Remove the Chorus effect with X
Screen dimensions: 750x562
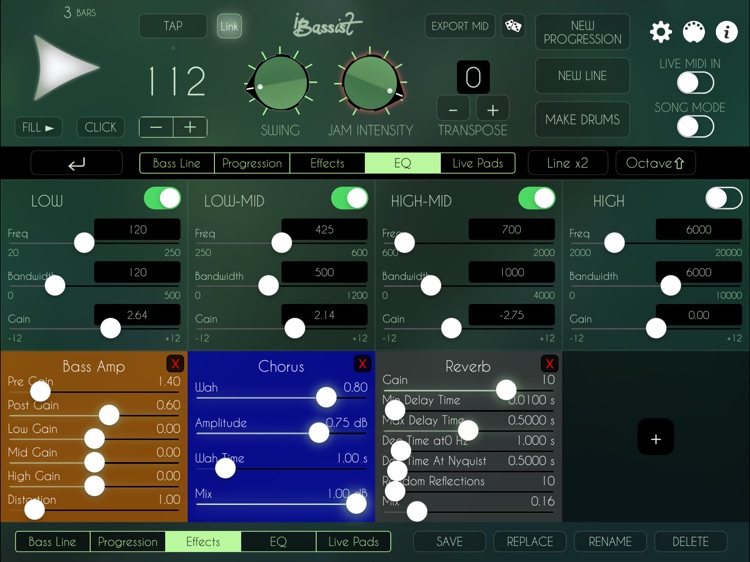(363, 364)
